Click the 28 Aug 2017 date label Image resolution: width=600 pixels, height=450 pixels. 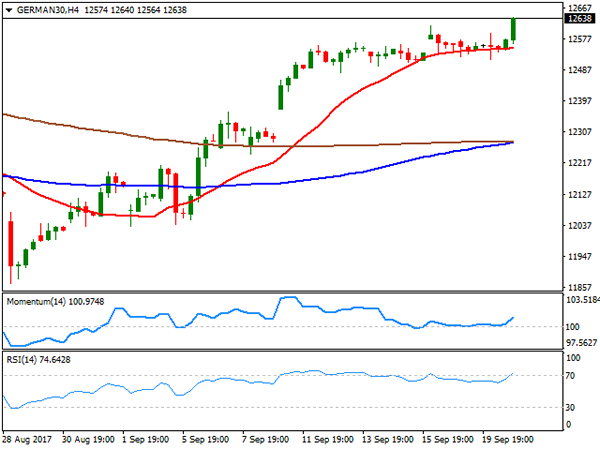(x=27, y=439)
